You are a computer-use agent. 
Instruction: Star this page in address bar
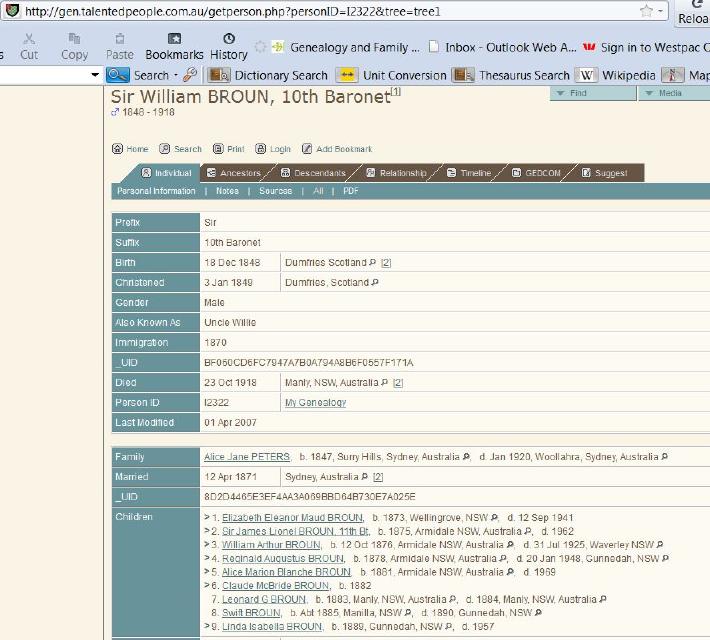coord(647,11)
